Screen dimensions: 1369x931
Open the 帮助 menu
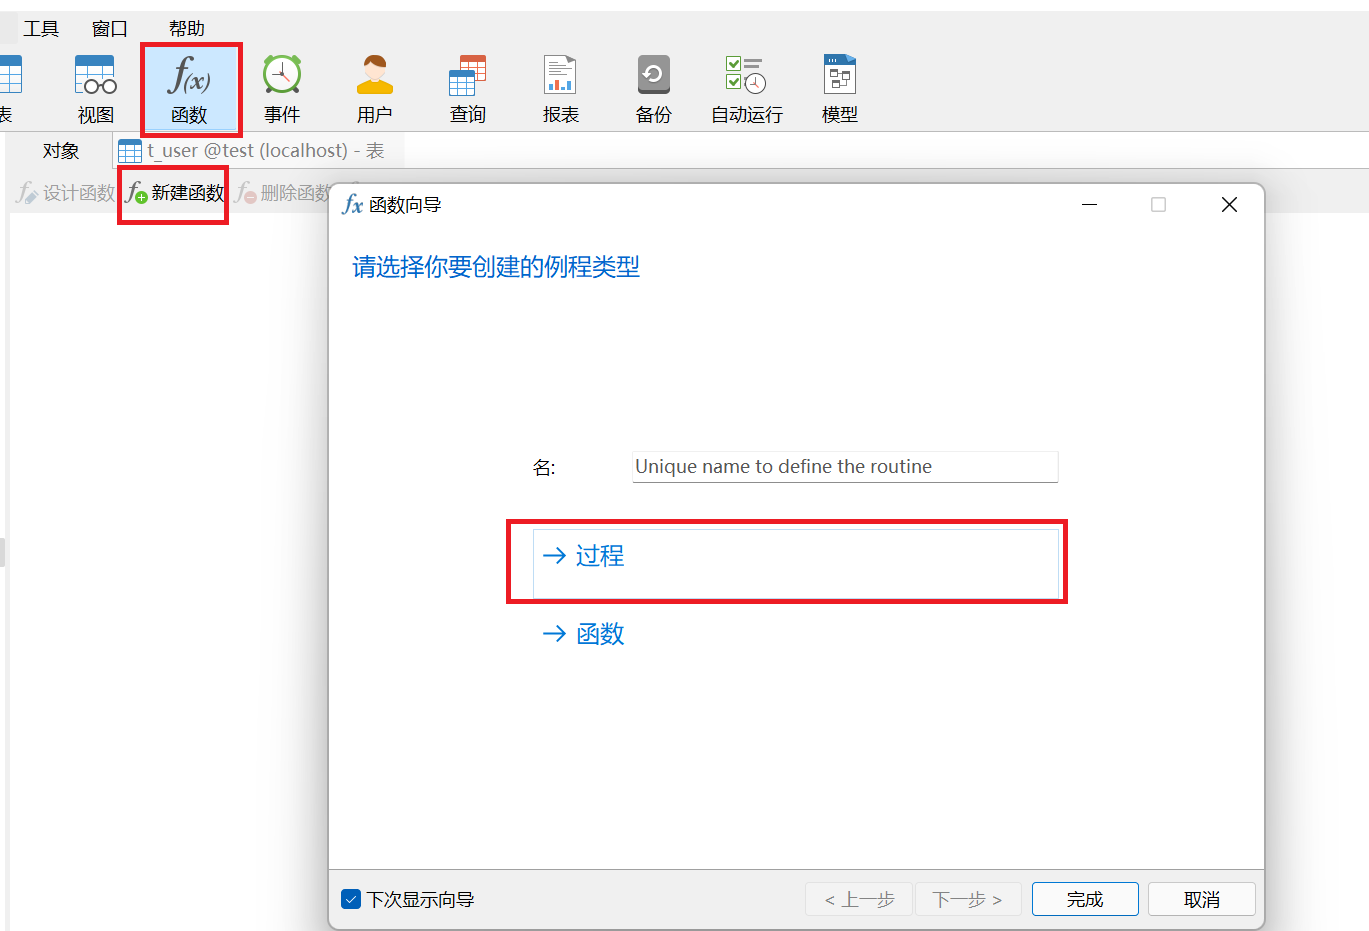point(187,29)
